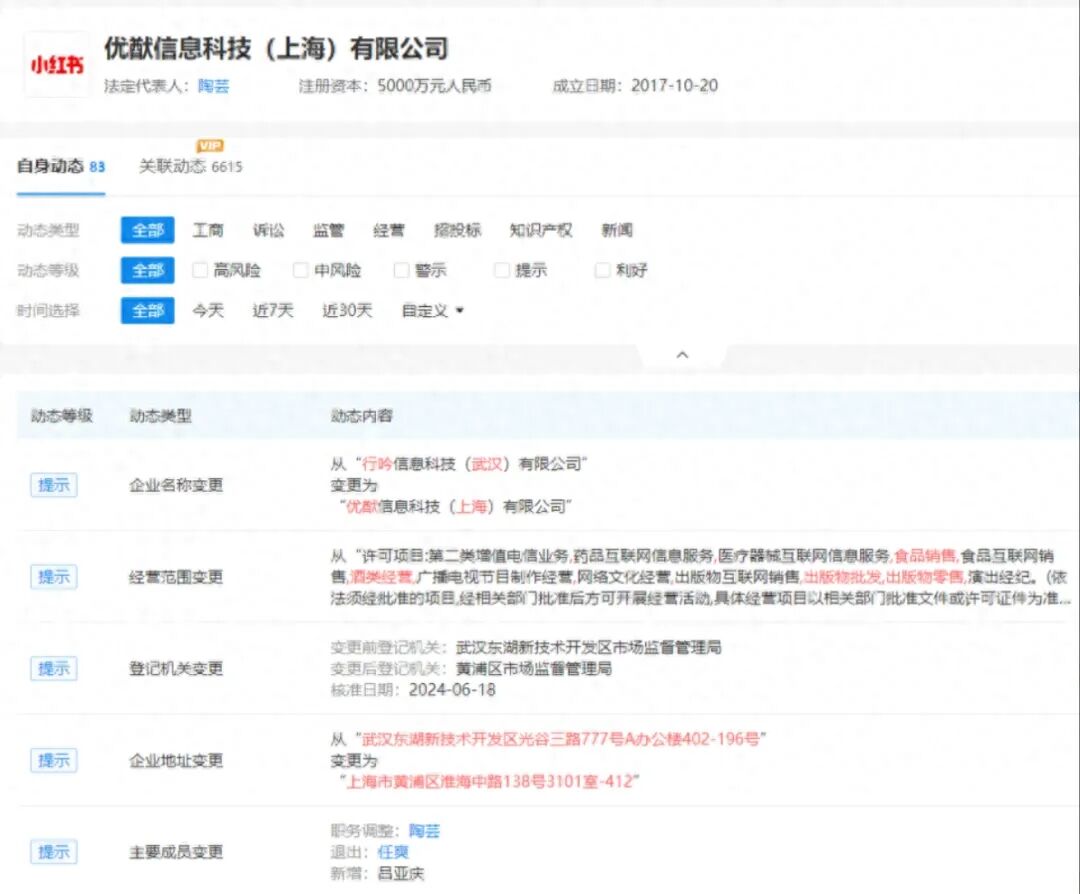The width and height of the screenshot is (1080, 894).
Task: Open the 自定义 time range dropdown
Action: 433,311
